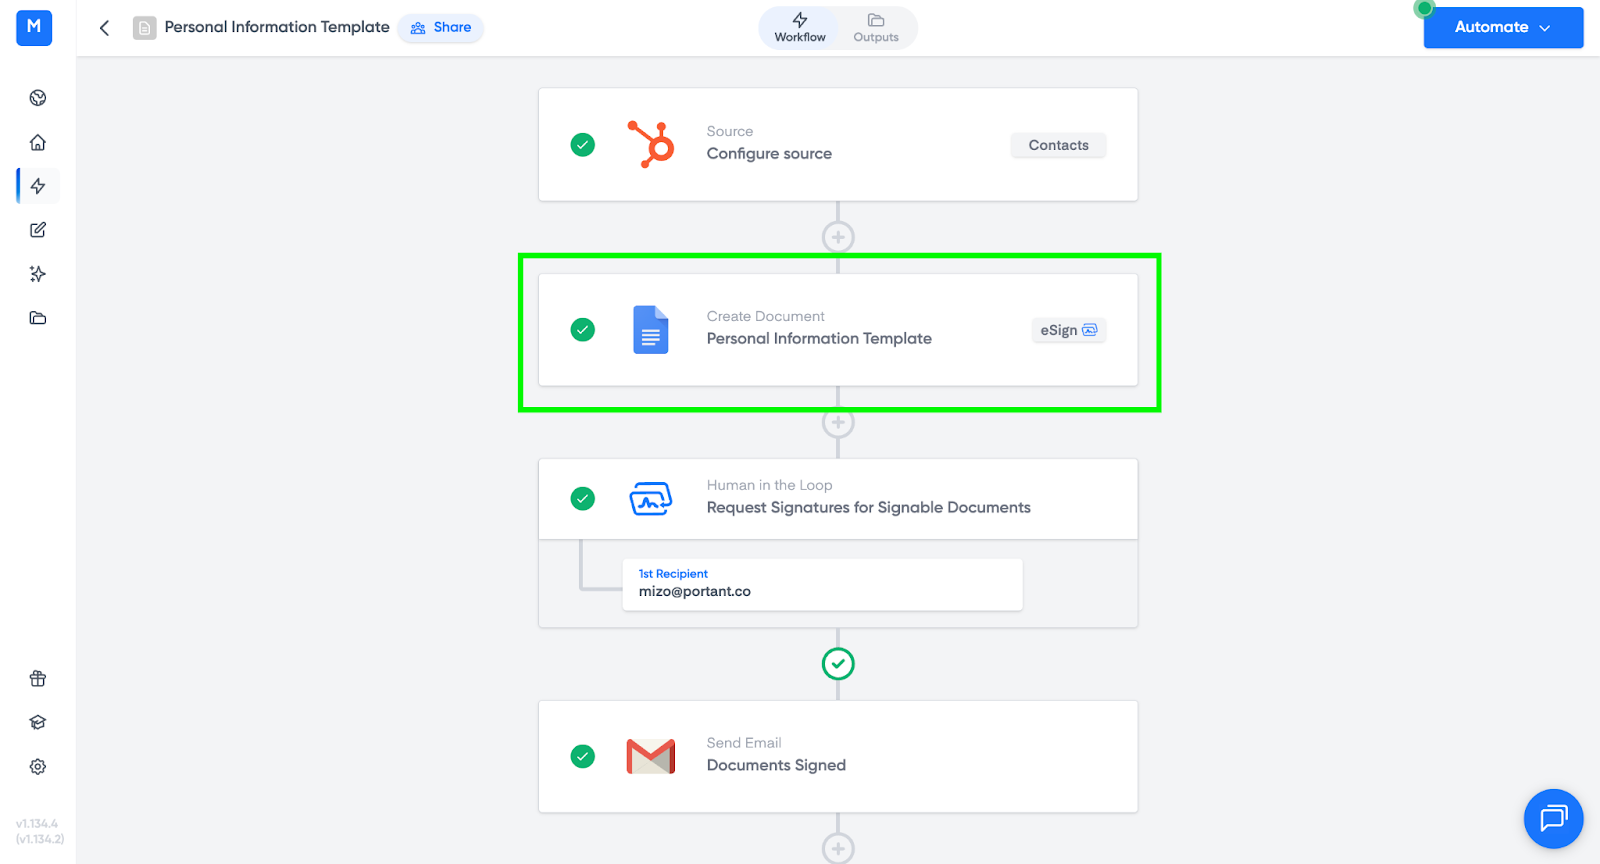The image size is (1600, 864).
Task: Select the Workflow tab
Action: (x=800, y=28)
